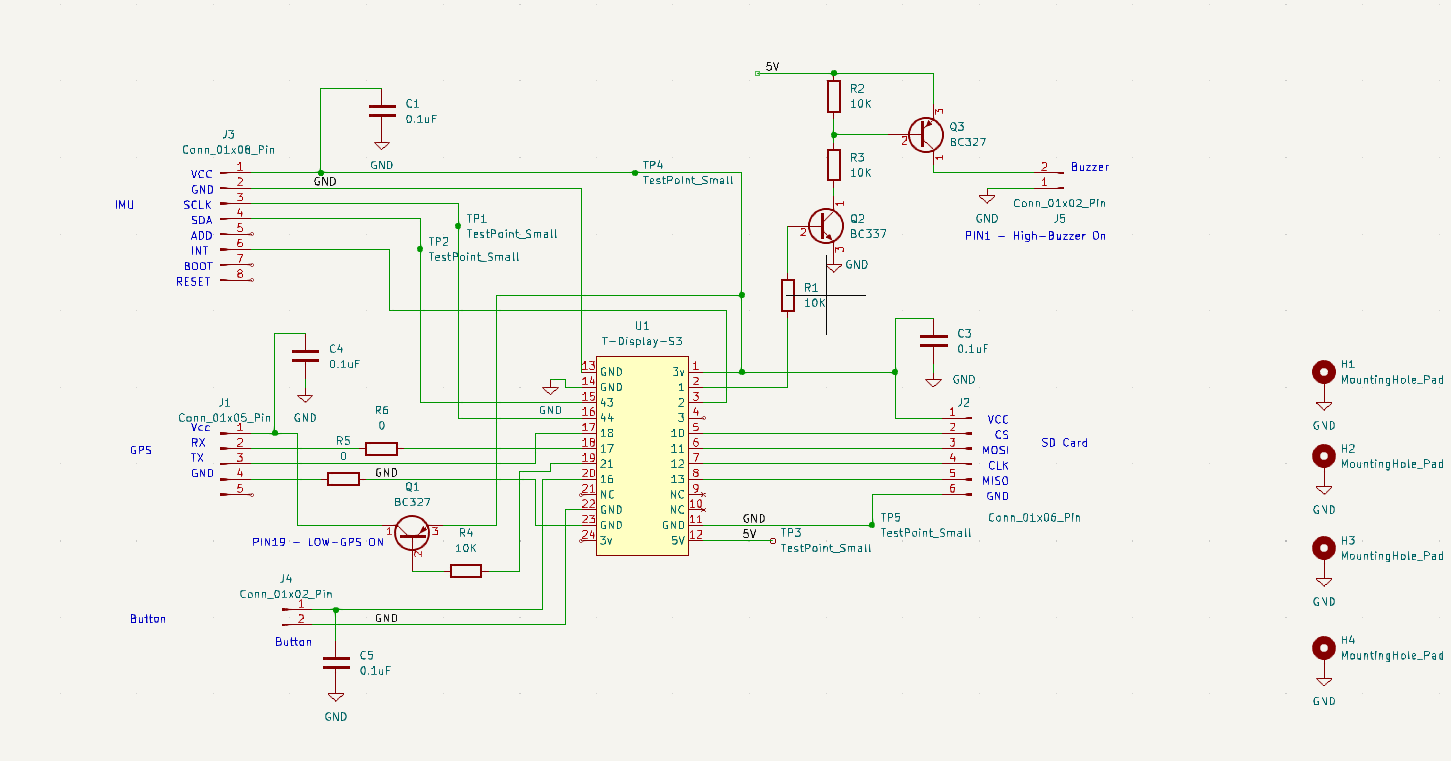Select the 'PIN1 - High-Buzzer On' note
The width and height of the screenshot is (1451, 761).
click(1035, 236)
